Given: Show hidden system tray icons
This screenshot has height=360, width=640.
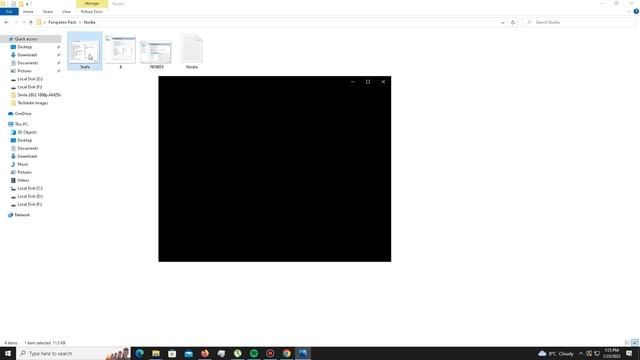Looking at the screenshot, I should pos(581,353).
